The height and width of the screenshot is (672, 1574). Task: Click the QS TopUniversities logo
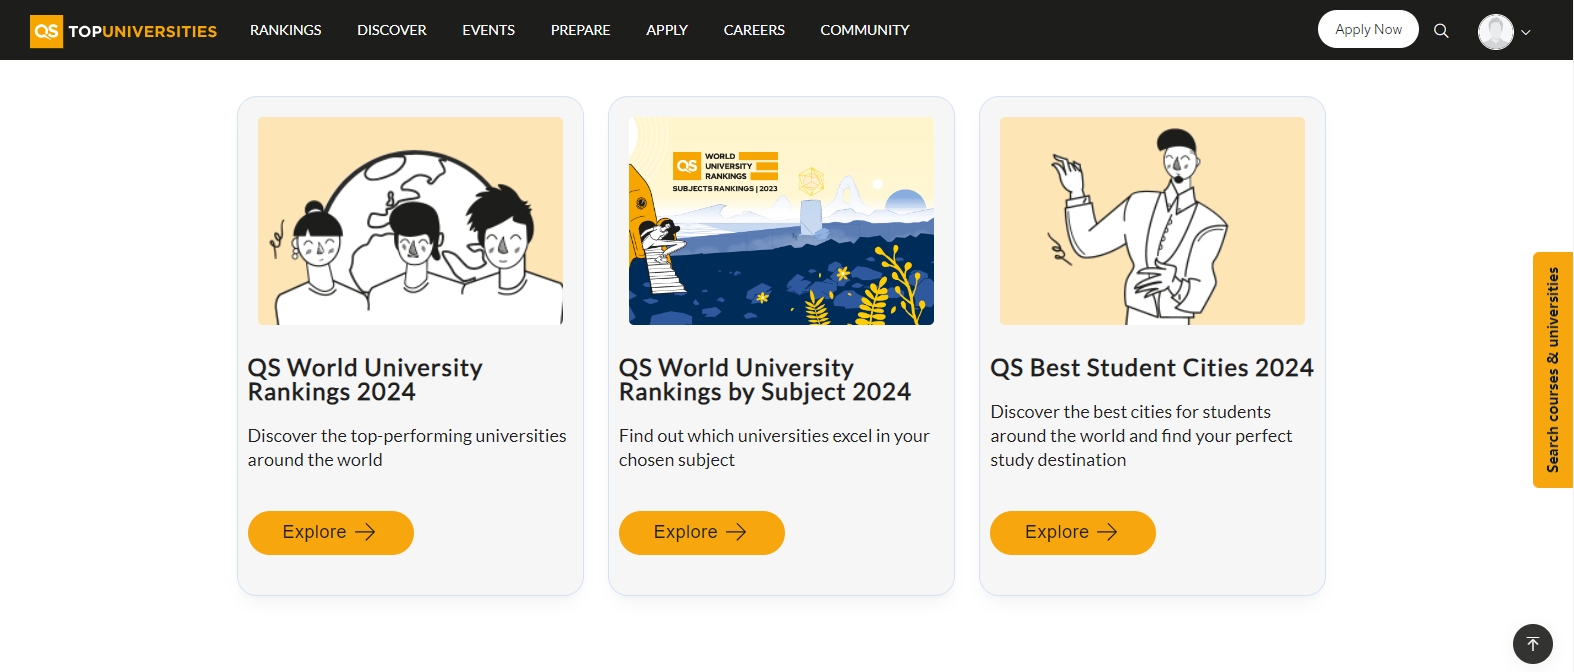(x=124, y=31)
